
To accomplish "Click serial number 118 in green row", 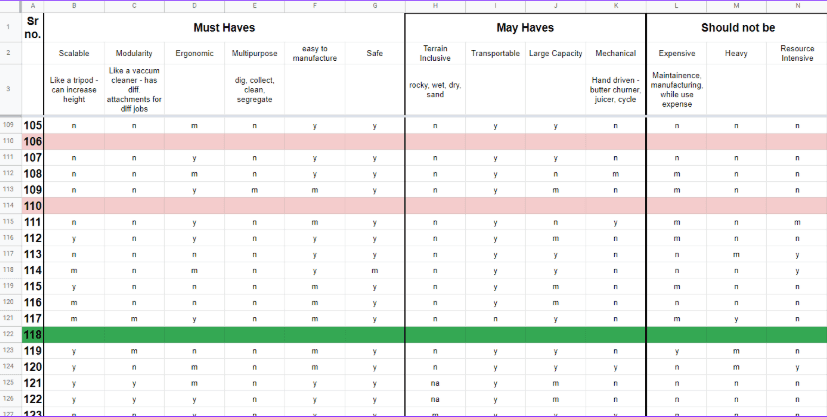I will (33, 334).
